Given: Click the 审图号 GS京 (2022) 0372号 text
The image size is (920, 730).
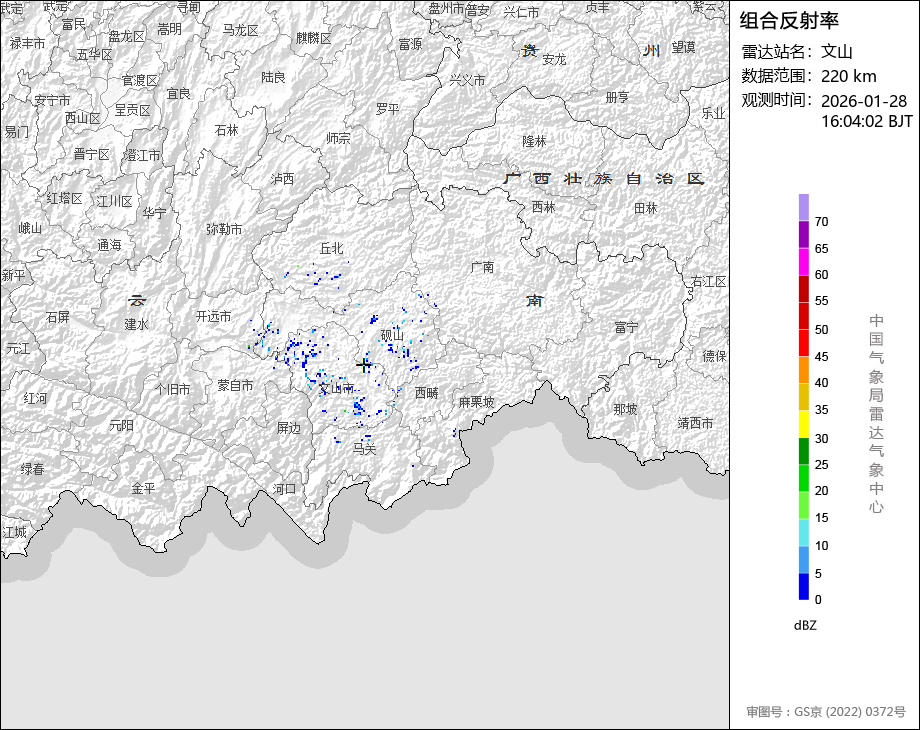Looking at the screenshot, I should point(825,712).
